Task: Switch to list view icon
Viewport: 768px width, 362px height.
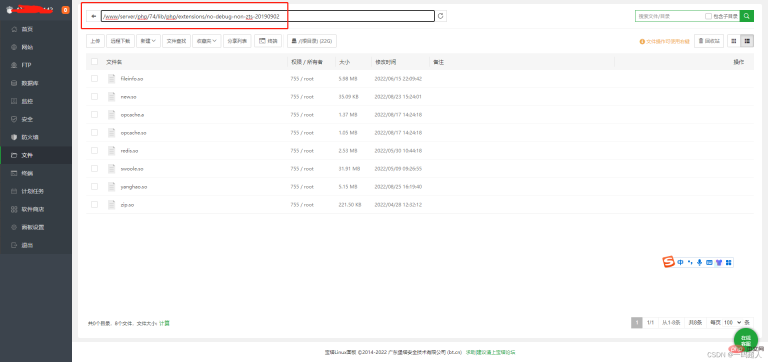Action: (x=747, y=41)
